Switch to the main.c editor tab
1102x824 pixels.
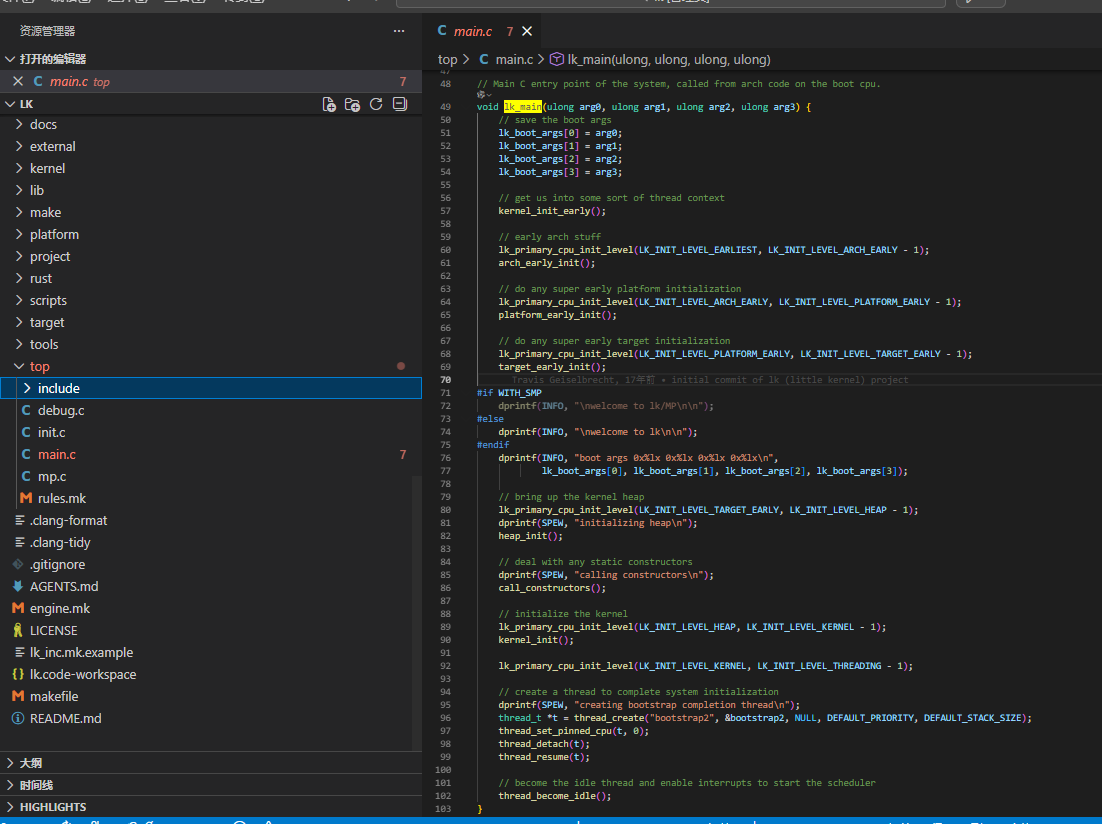[472, 32]
